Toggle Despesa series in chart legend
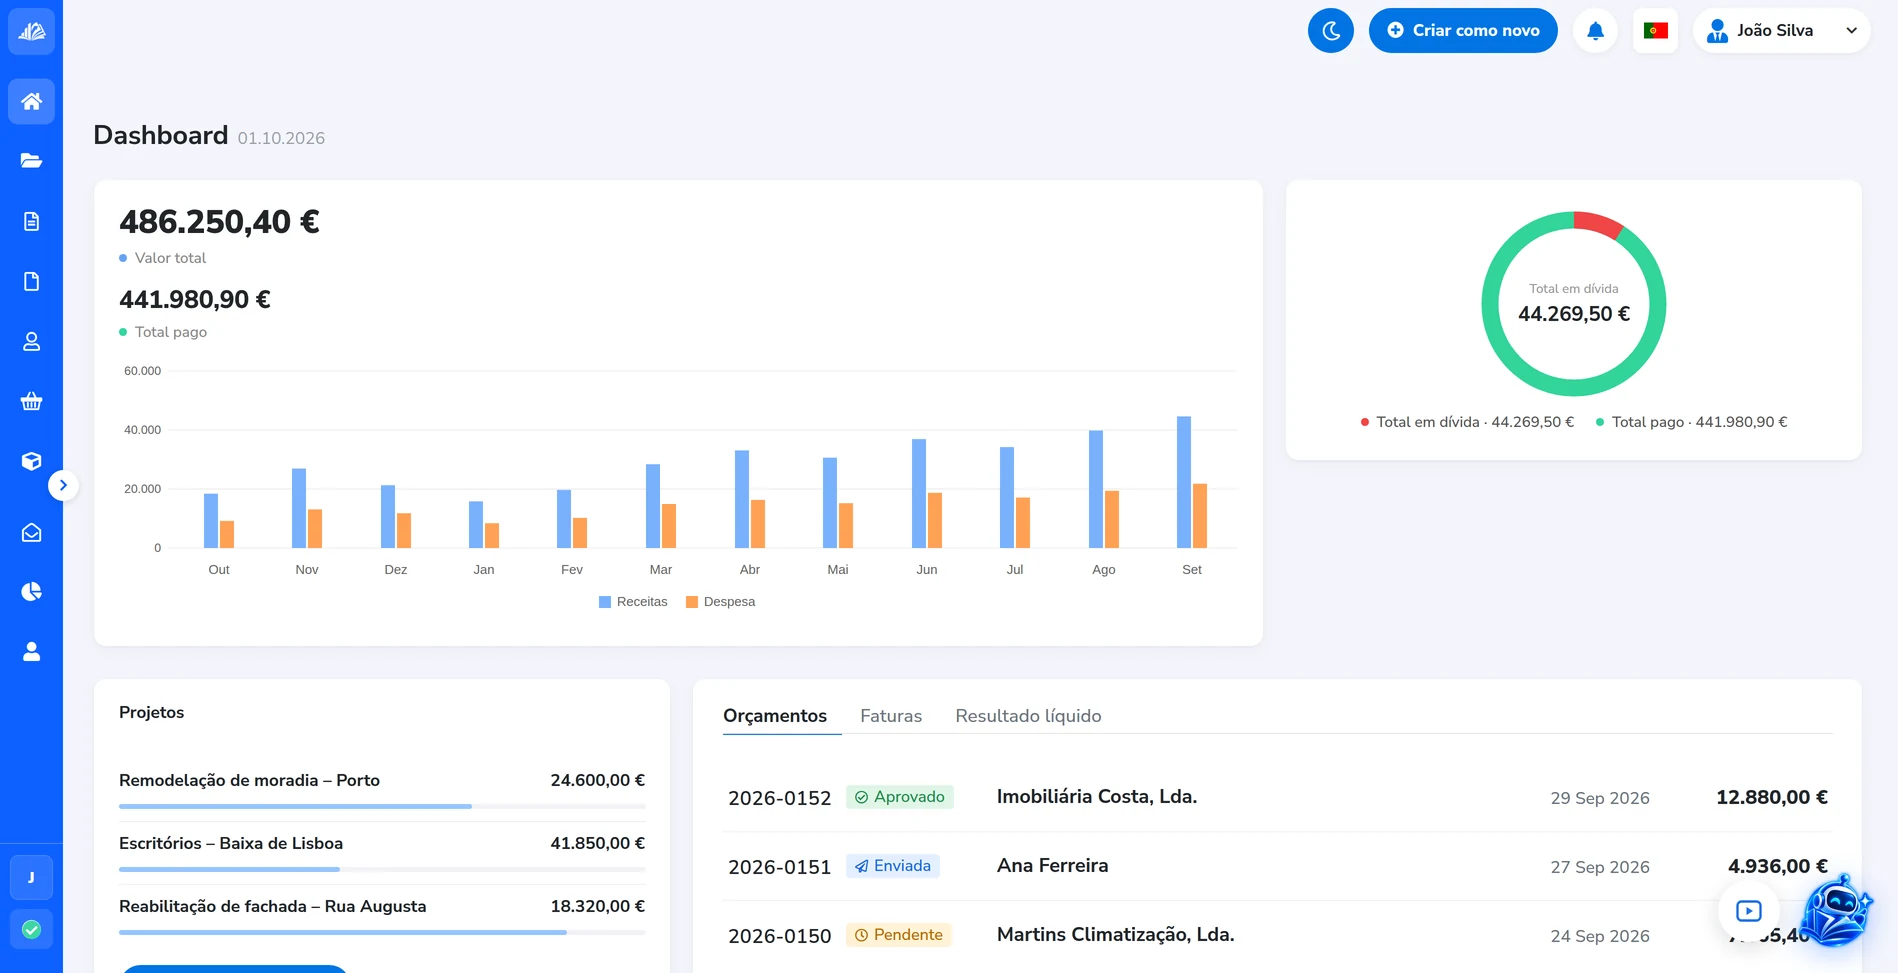 click(720, 602)
